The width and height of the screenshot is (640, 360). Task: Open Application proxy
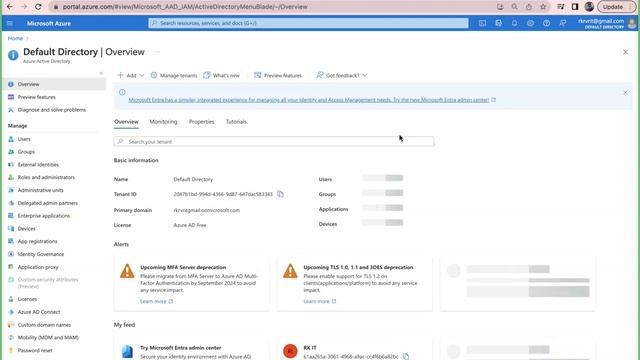[38, 267]
